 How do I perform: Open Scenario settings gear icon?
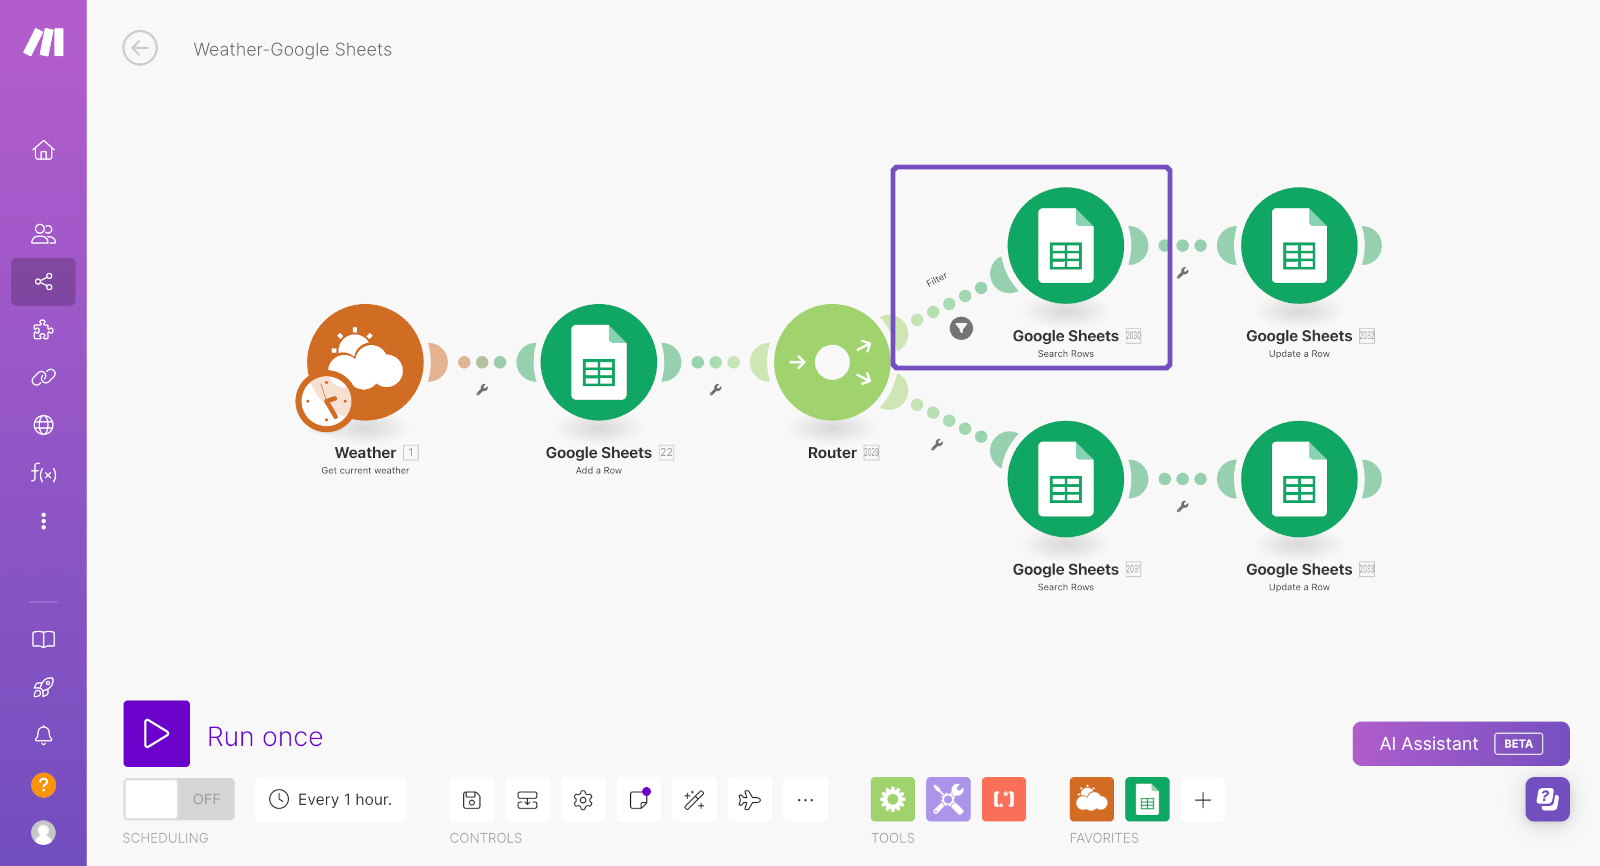click(x=583, y=800)
